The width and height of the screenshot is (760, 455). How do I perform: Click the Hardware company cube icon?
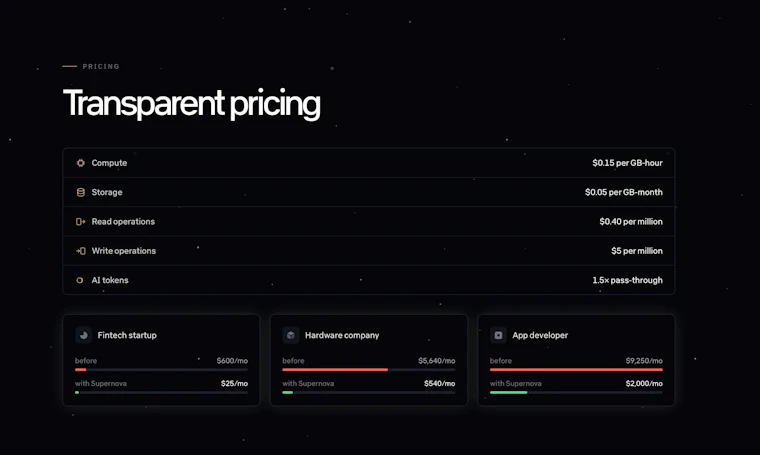pos(291,335)
